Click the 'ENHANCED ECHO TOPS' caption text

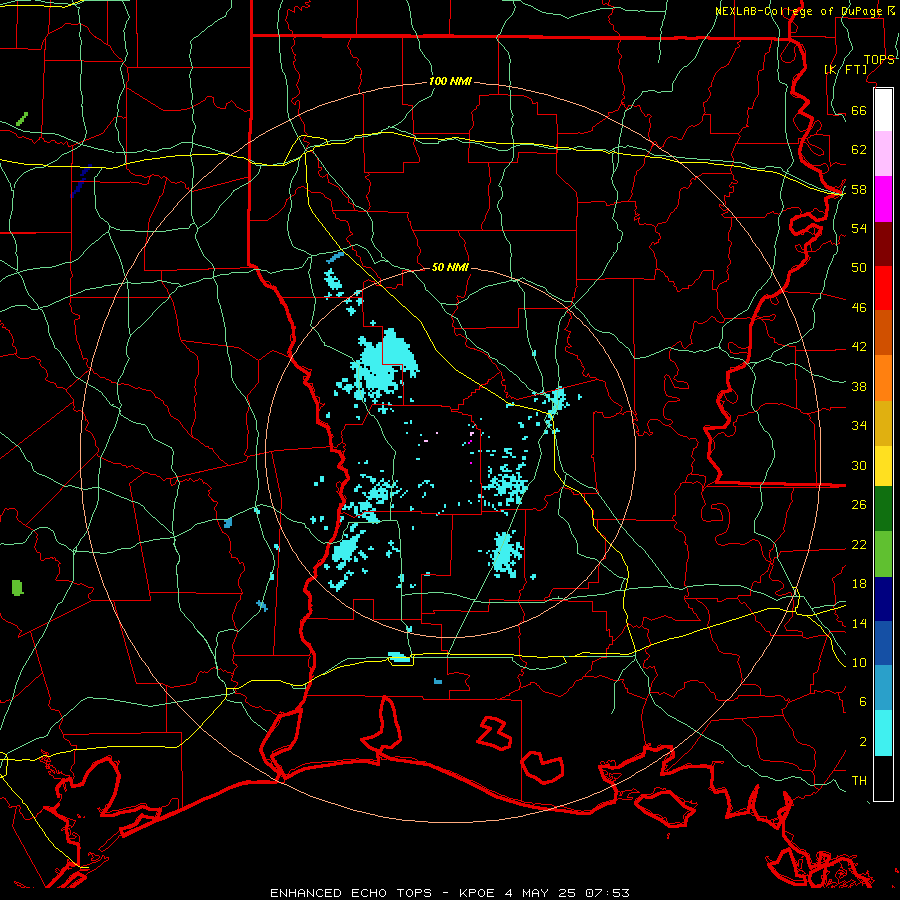click(x=351, y=893)
